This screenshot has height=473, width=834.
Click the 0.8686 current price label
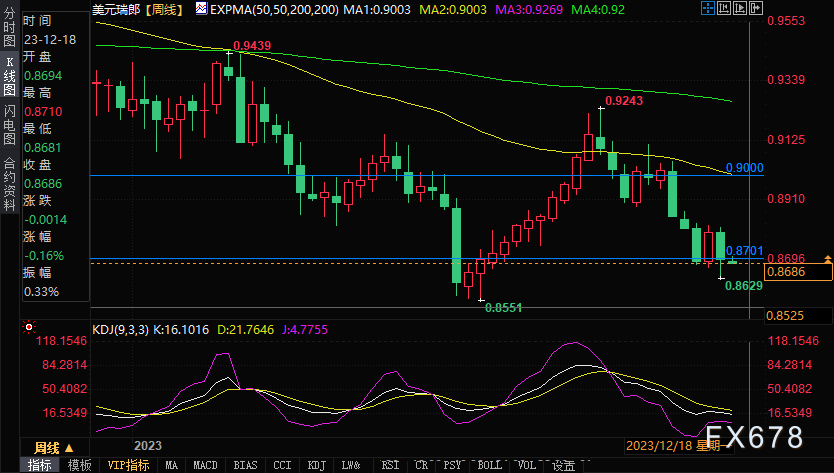tap(784, 271)
